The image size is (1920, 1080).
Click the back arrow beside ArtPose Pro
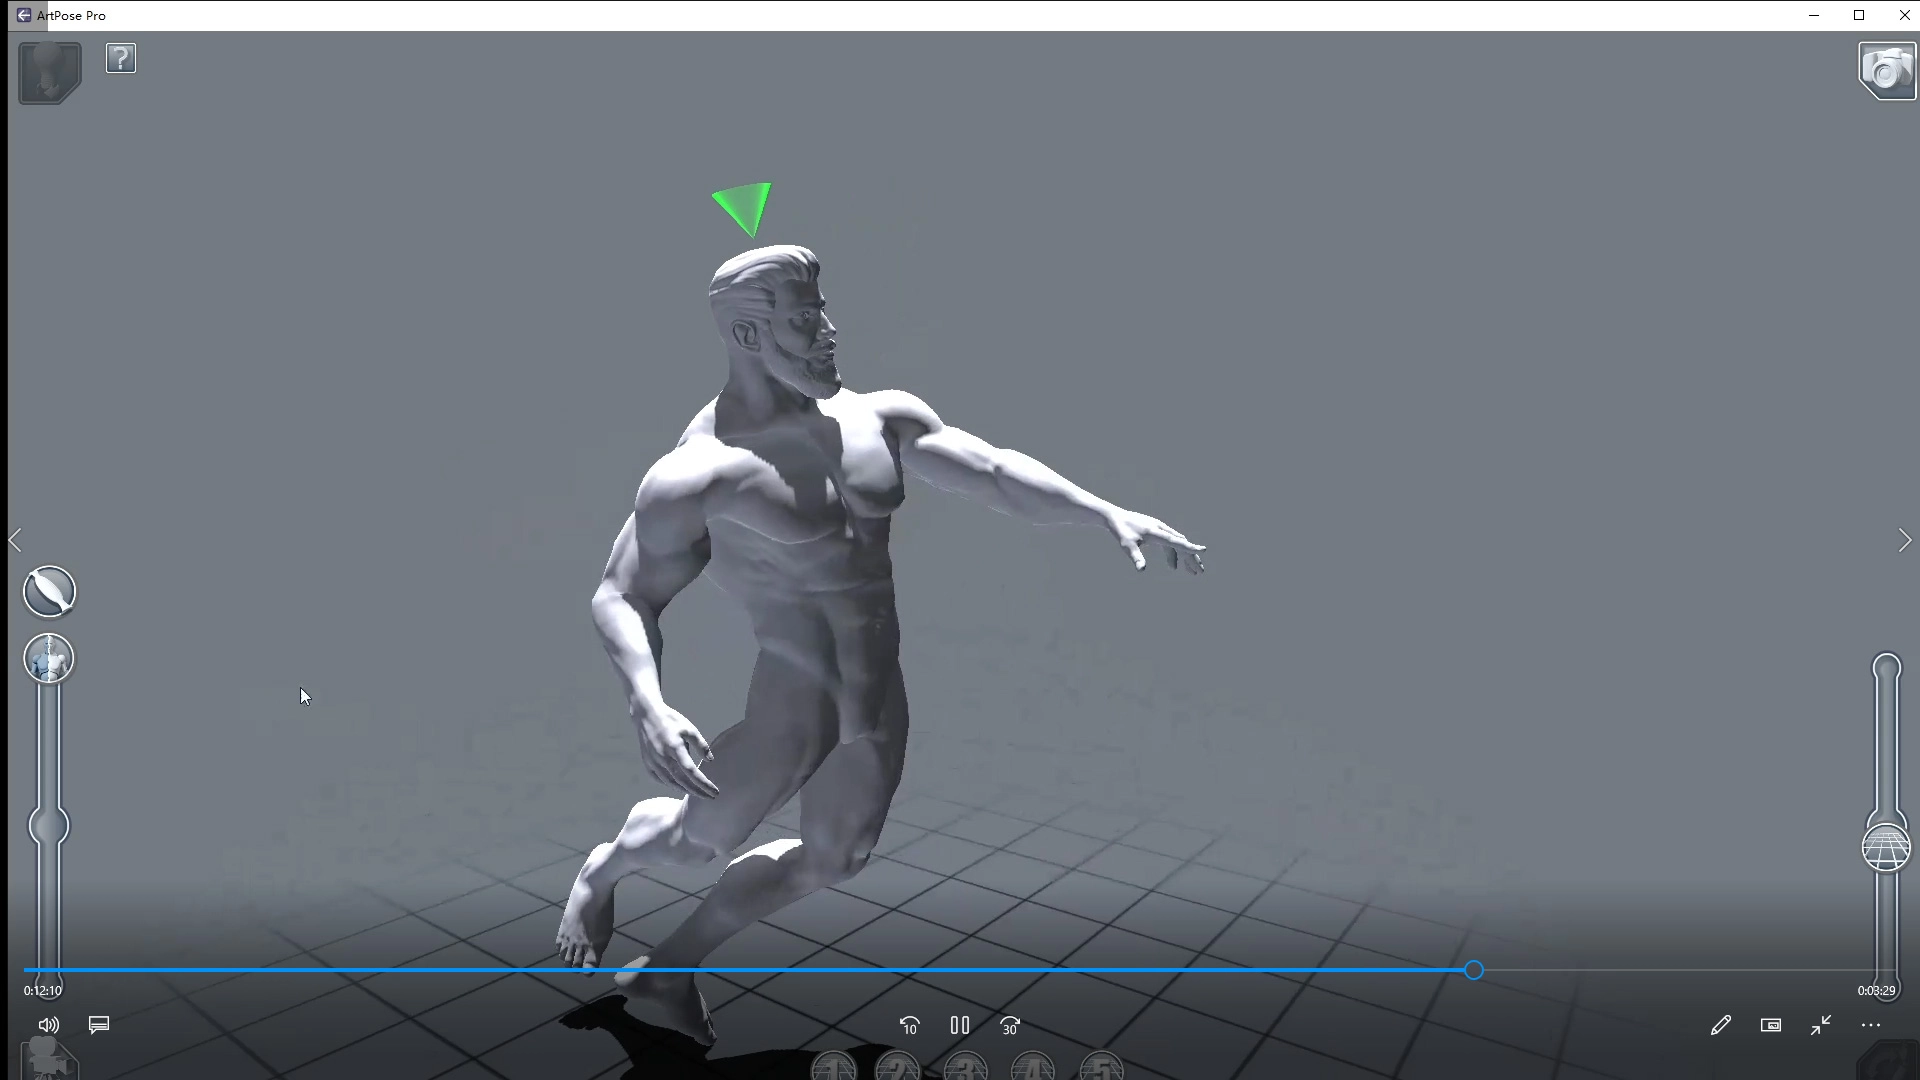23,15
